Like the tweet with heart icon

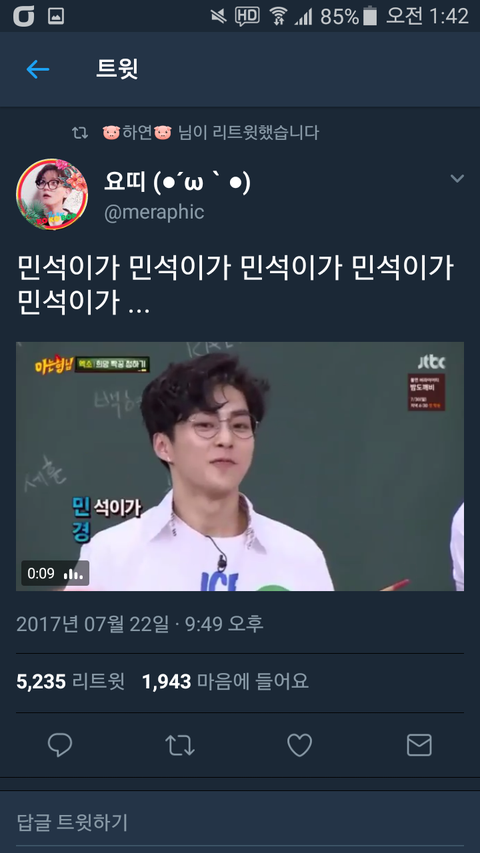tap(299, 745)
